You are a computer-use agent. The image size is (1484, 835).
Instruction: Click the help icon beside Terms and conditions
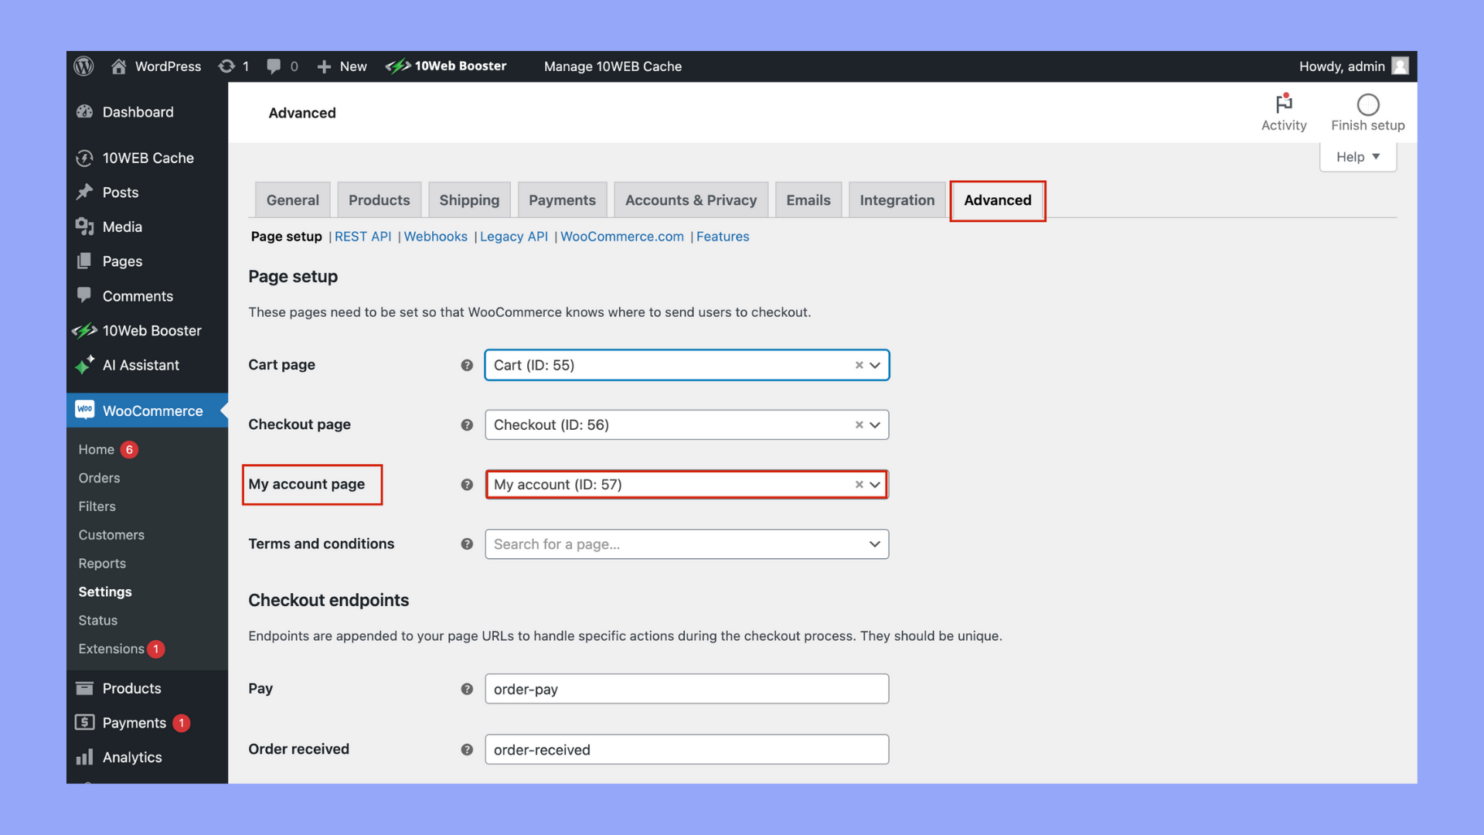click(x=466, y=544)
